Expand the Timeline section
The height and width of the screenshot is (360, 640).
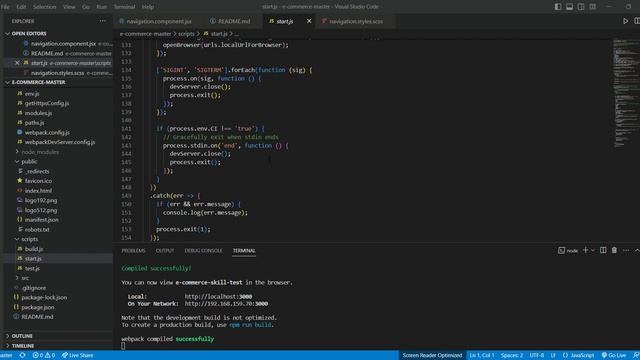pos(23,346)
